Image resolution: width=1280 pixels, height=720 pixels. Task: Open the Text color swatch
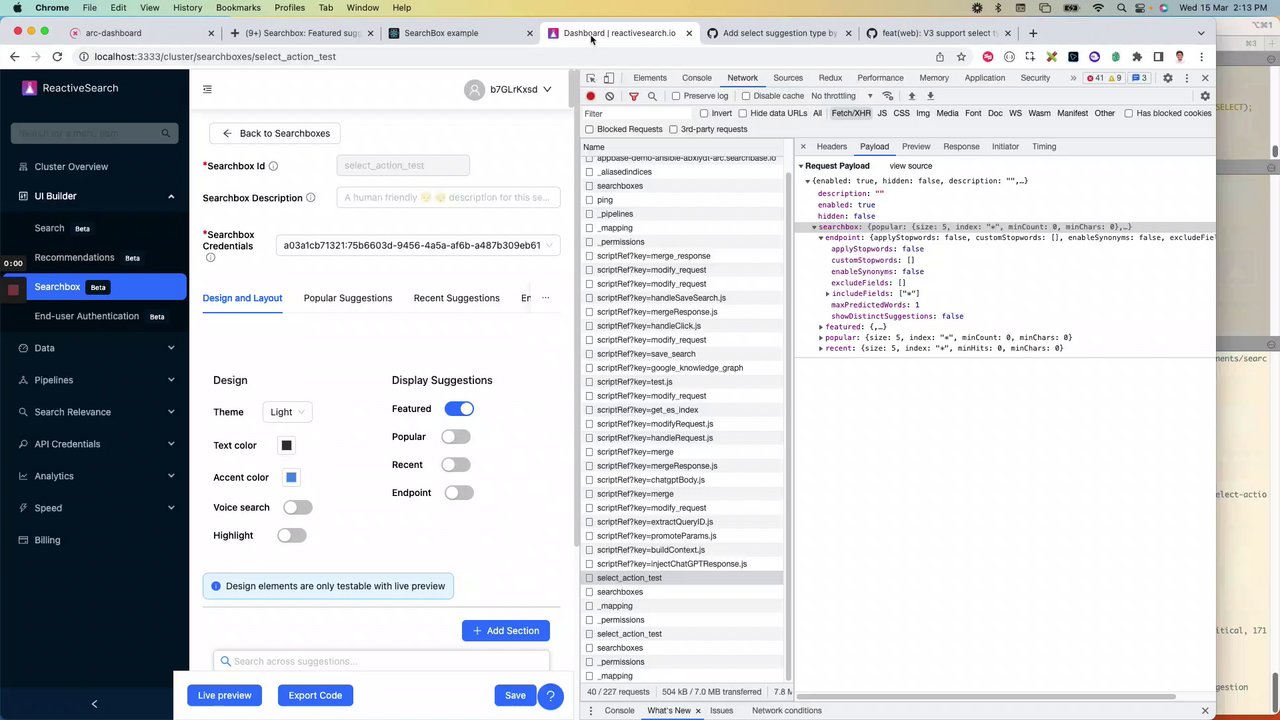click(287, 445)
